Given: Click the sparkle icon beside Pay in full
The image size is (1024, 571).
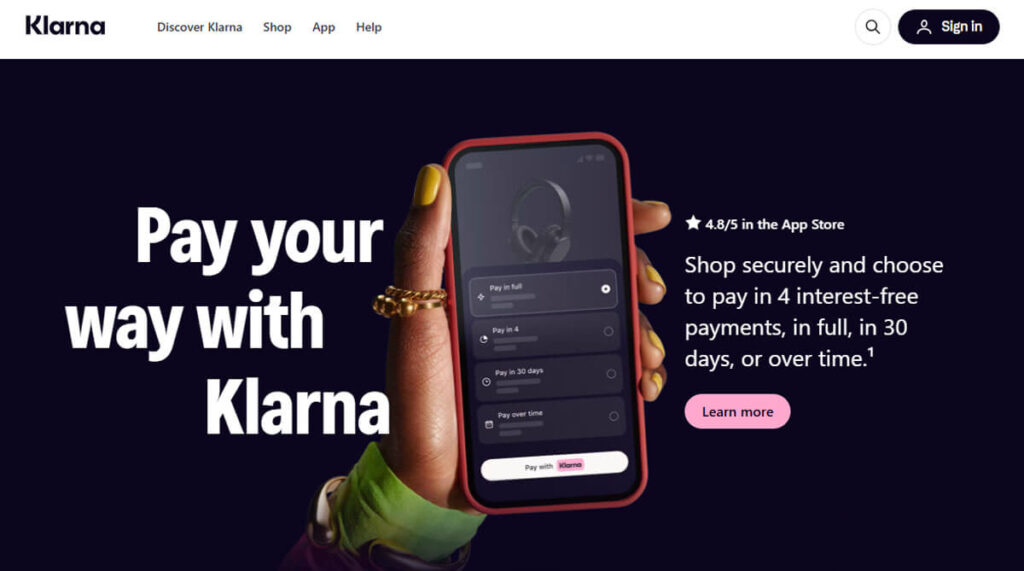Looking at the screenshot, I should pyautogui.click(x=481, y=297).
